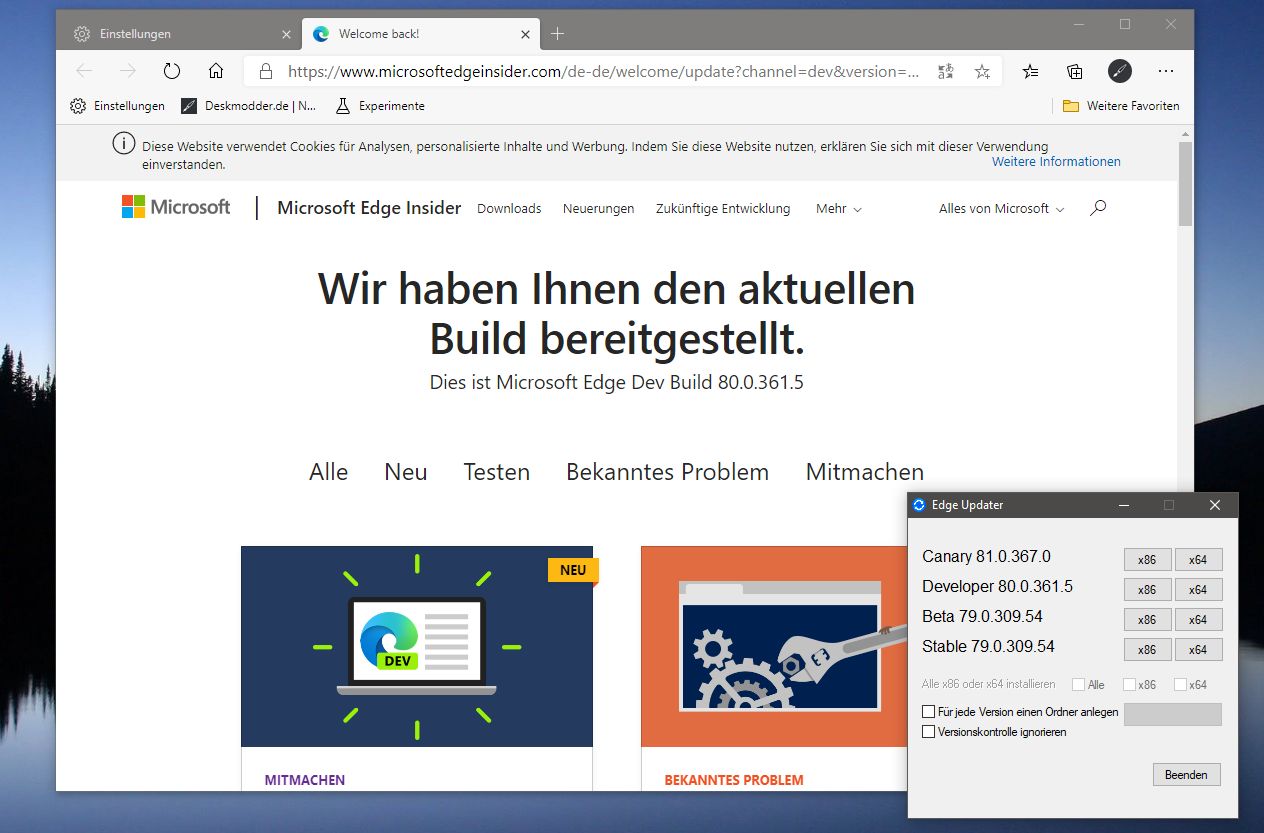Screen dimensions: 1264x833
Task: Select the Mitmachen filter
Action: [x=865, y=472]
